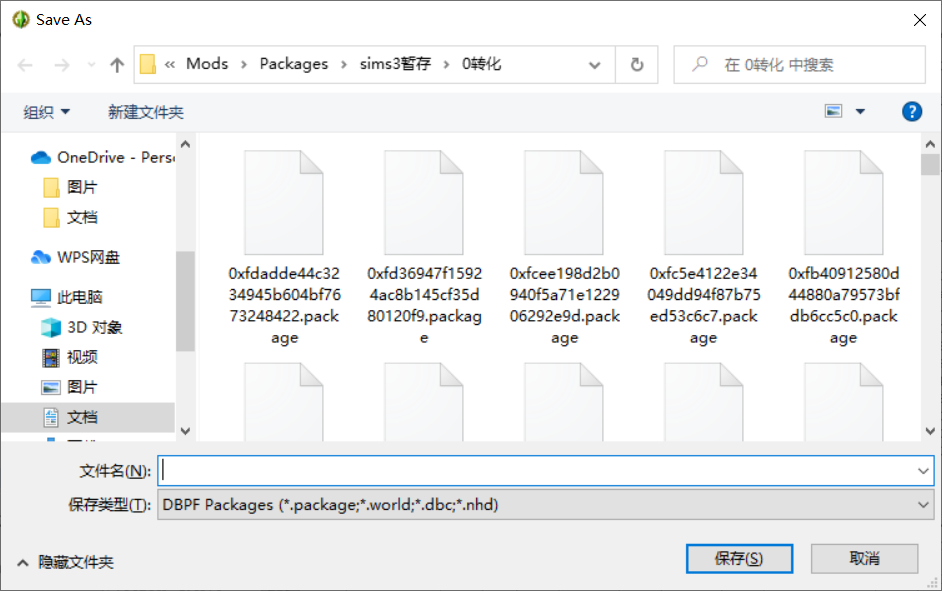
Task: Click the Mods breadcrumb segment
Action: click(x=207, y=64)
